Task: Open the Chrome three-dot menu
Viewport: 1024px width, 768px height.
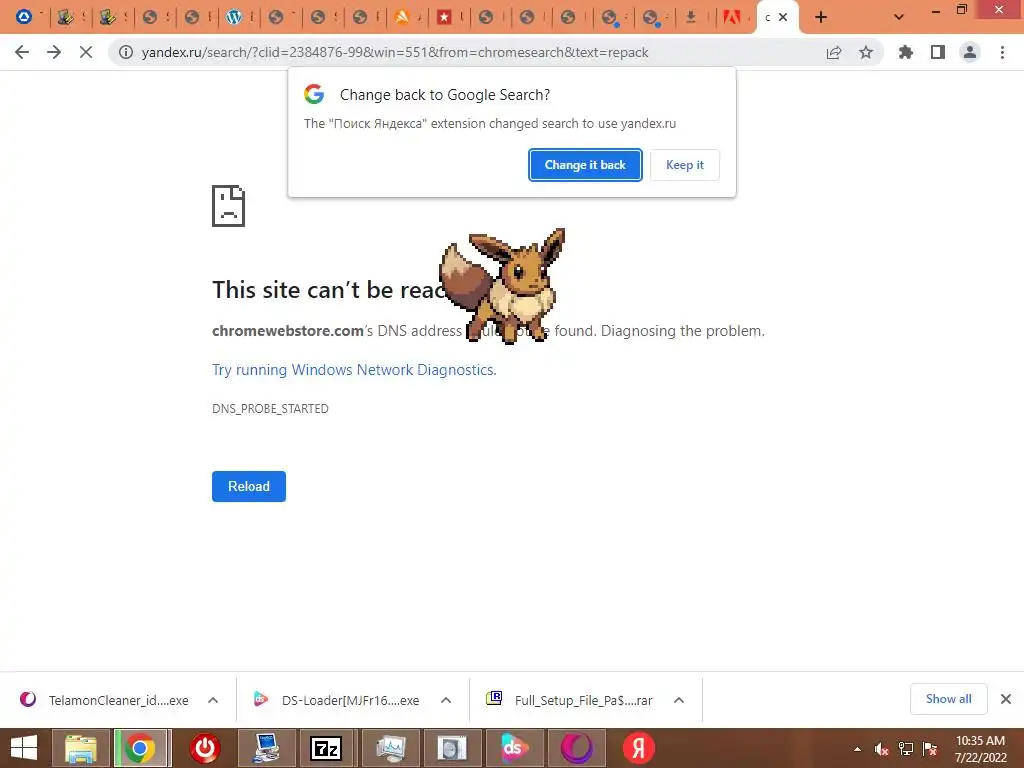Action: (1002, 52)
